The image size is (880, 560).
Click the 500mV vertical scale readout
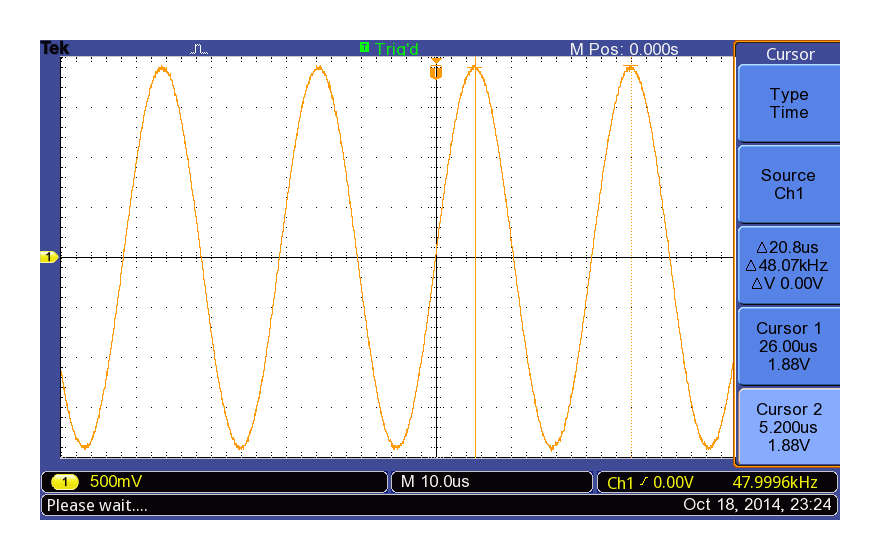click(x=116, y=481)
